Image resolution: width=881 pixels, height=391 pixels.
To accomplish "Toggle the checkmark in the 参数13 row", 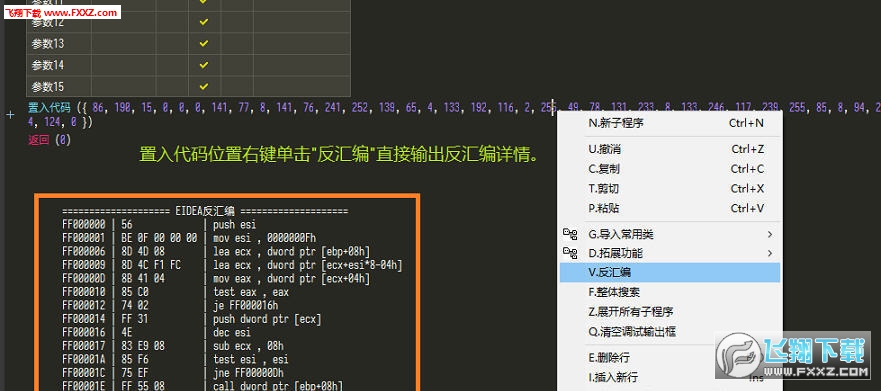I will (x=204, y=43).
